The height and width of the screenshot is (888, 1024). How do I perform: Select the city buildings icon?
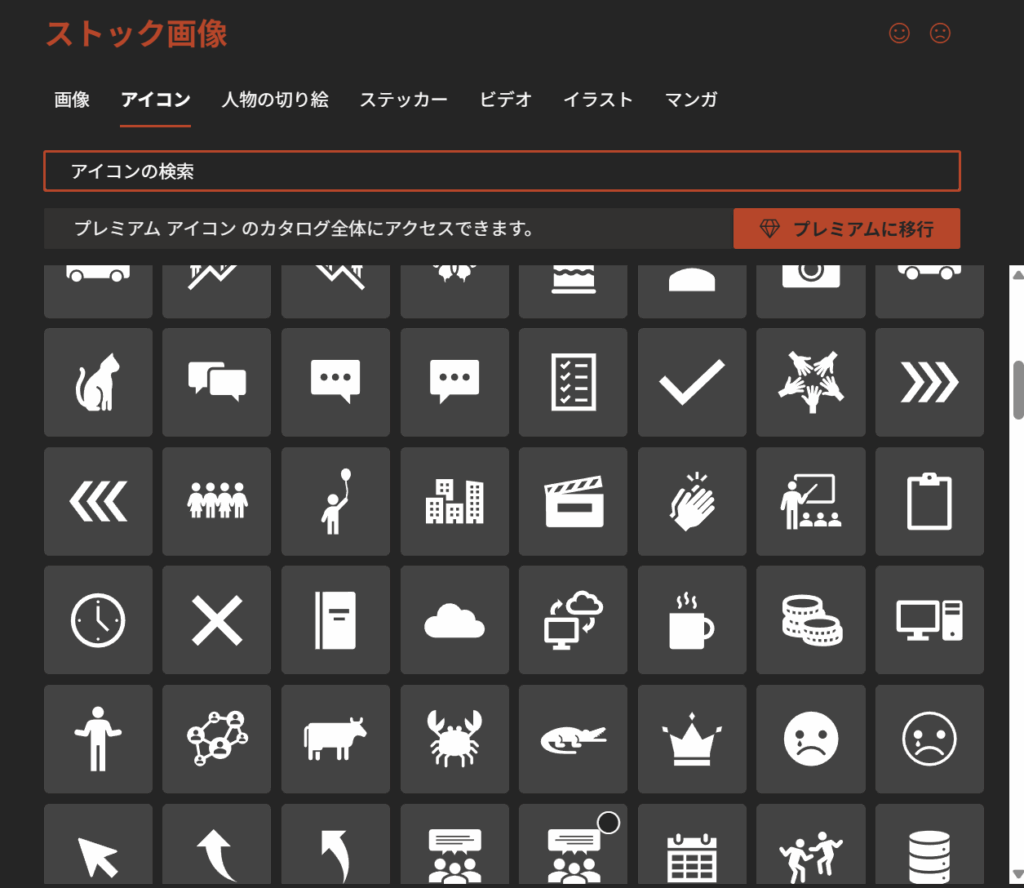[455, 501]
